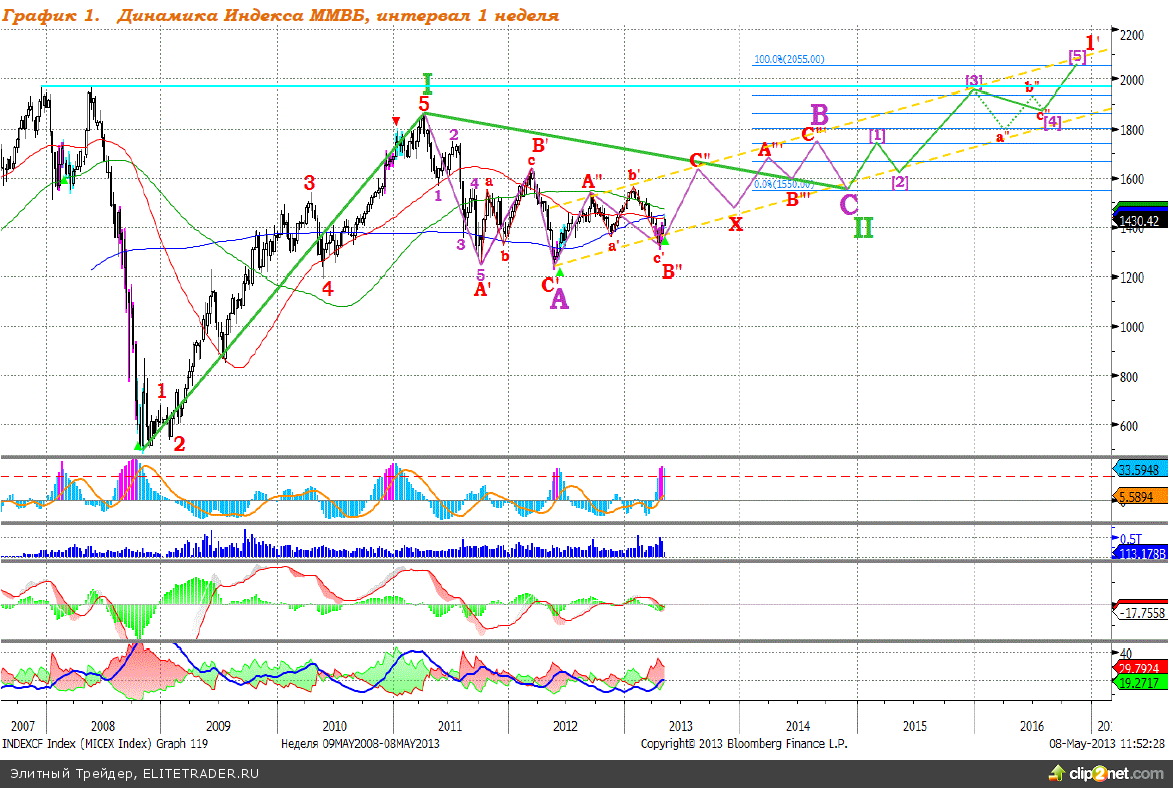Click the blue 33.5948 indicator value tag

point(1141,468)
